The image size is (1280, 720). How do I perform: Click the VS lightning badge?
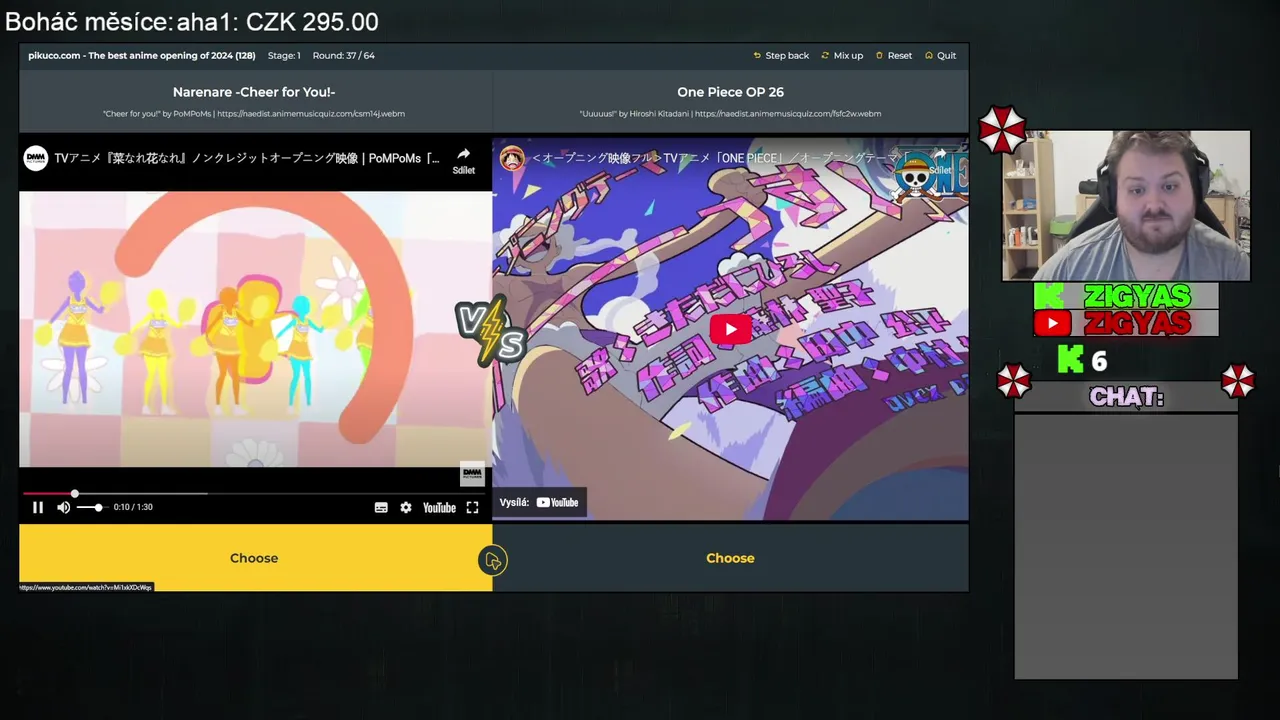click(491, 330)
